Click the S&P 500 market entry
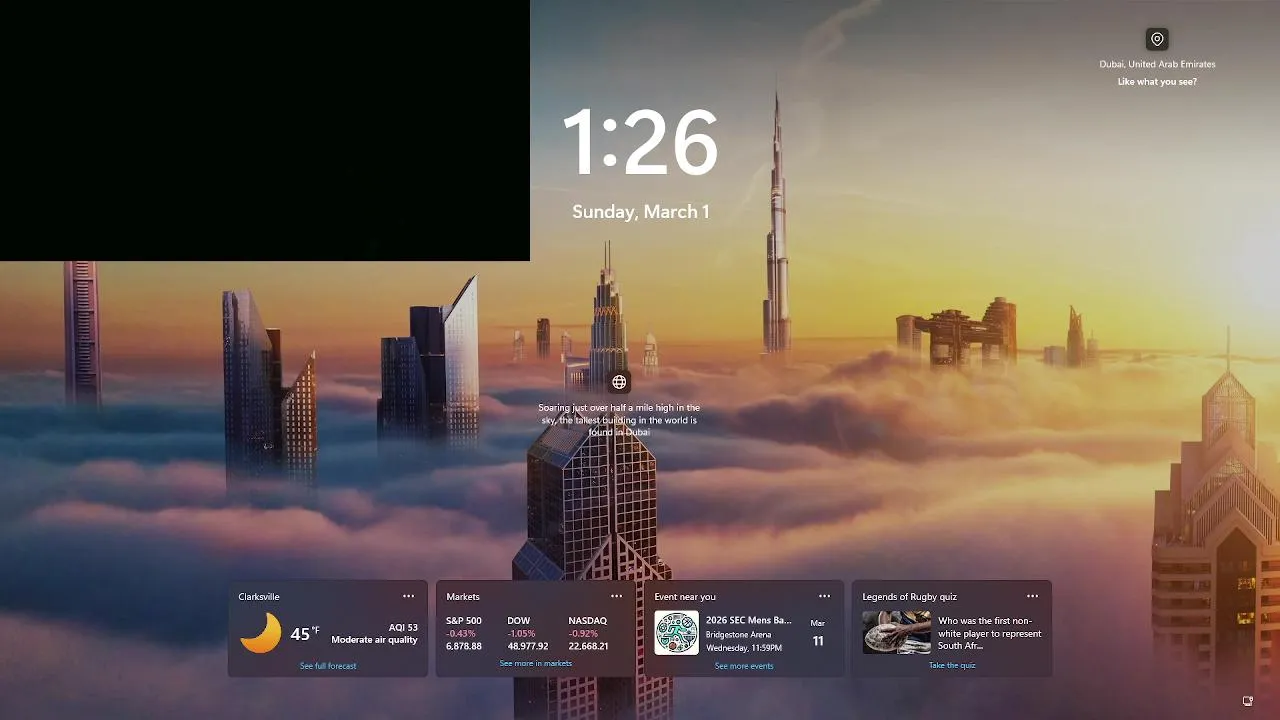This screenshot has height=720, width=1280. [464, 633]
